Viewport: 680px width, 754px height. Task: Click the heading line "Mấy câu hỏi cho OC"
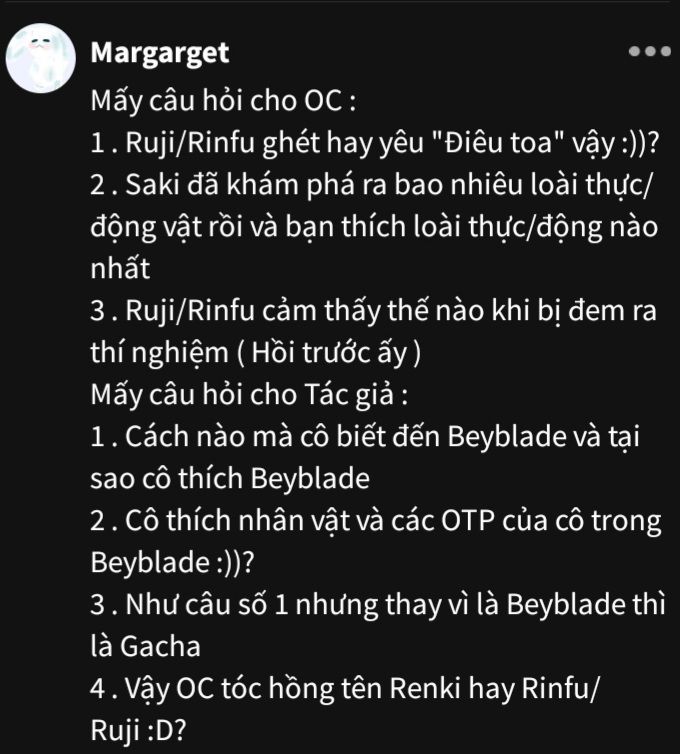point(223,101)
